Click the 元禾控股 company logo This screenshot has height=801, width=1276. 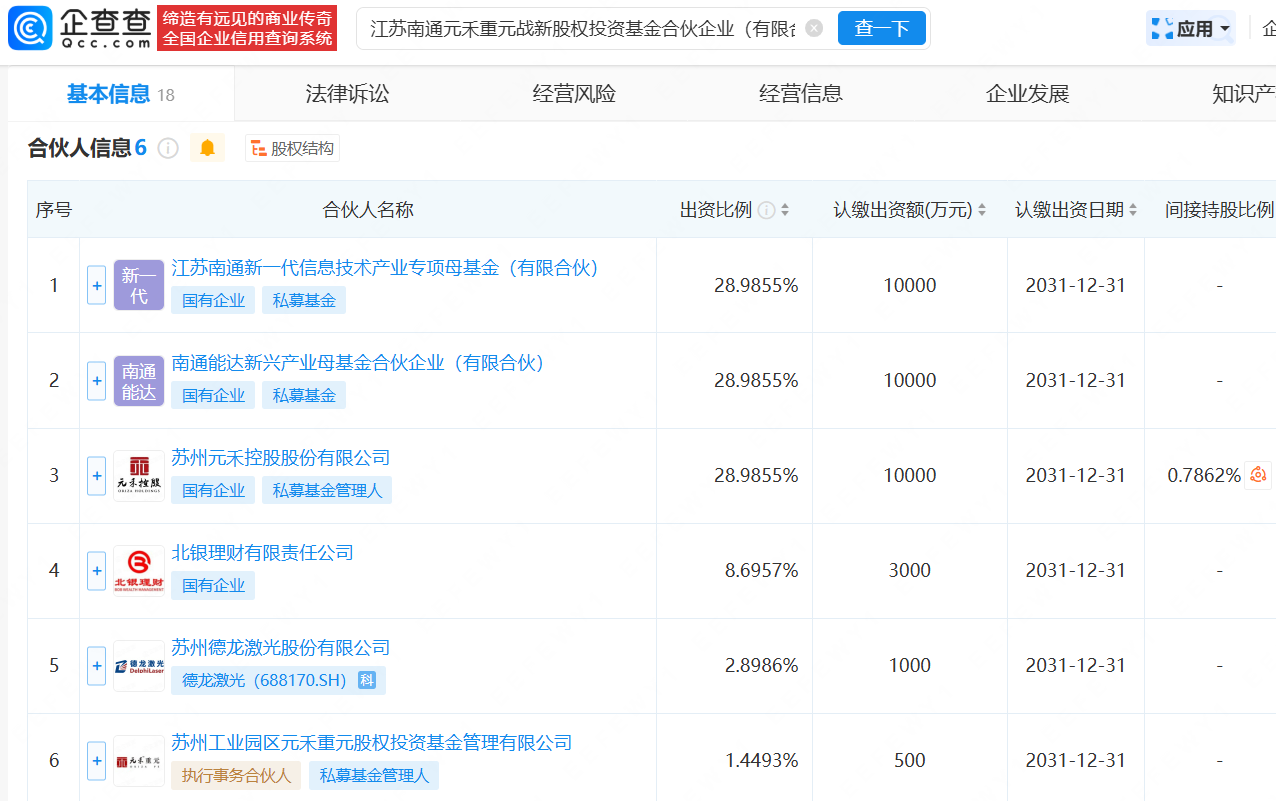tap(139, 476)
